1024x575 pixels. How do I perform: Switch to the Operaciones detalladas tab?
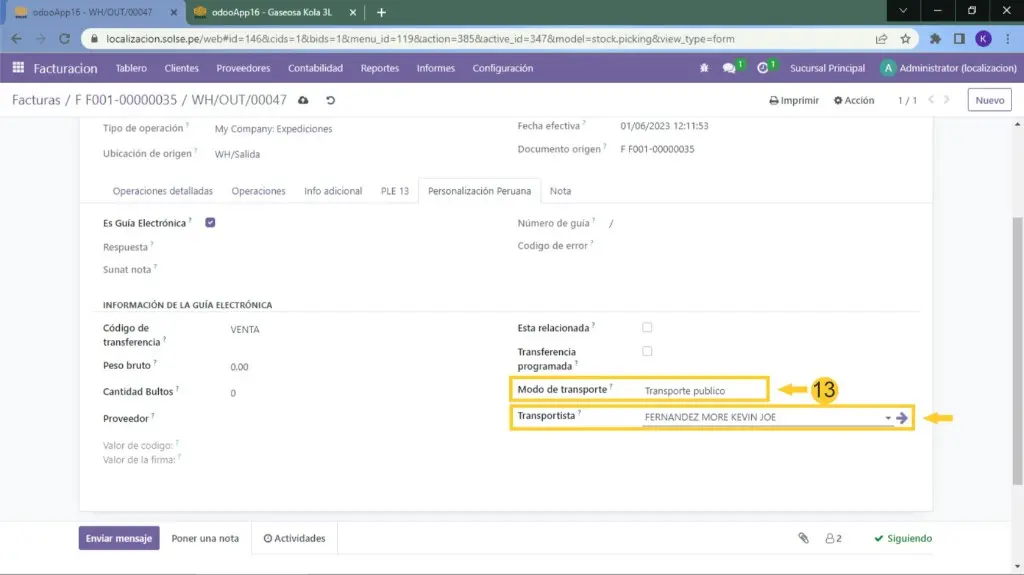162,191
